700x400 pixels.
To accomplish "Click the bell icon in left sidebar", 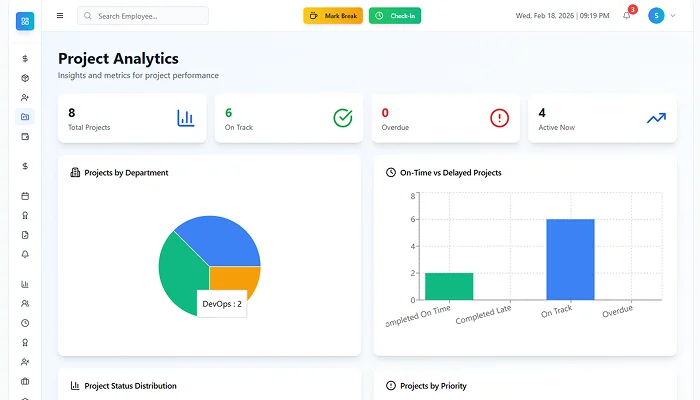I will [25, 254].
